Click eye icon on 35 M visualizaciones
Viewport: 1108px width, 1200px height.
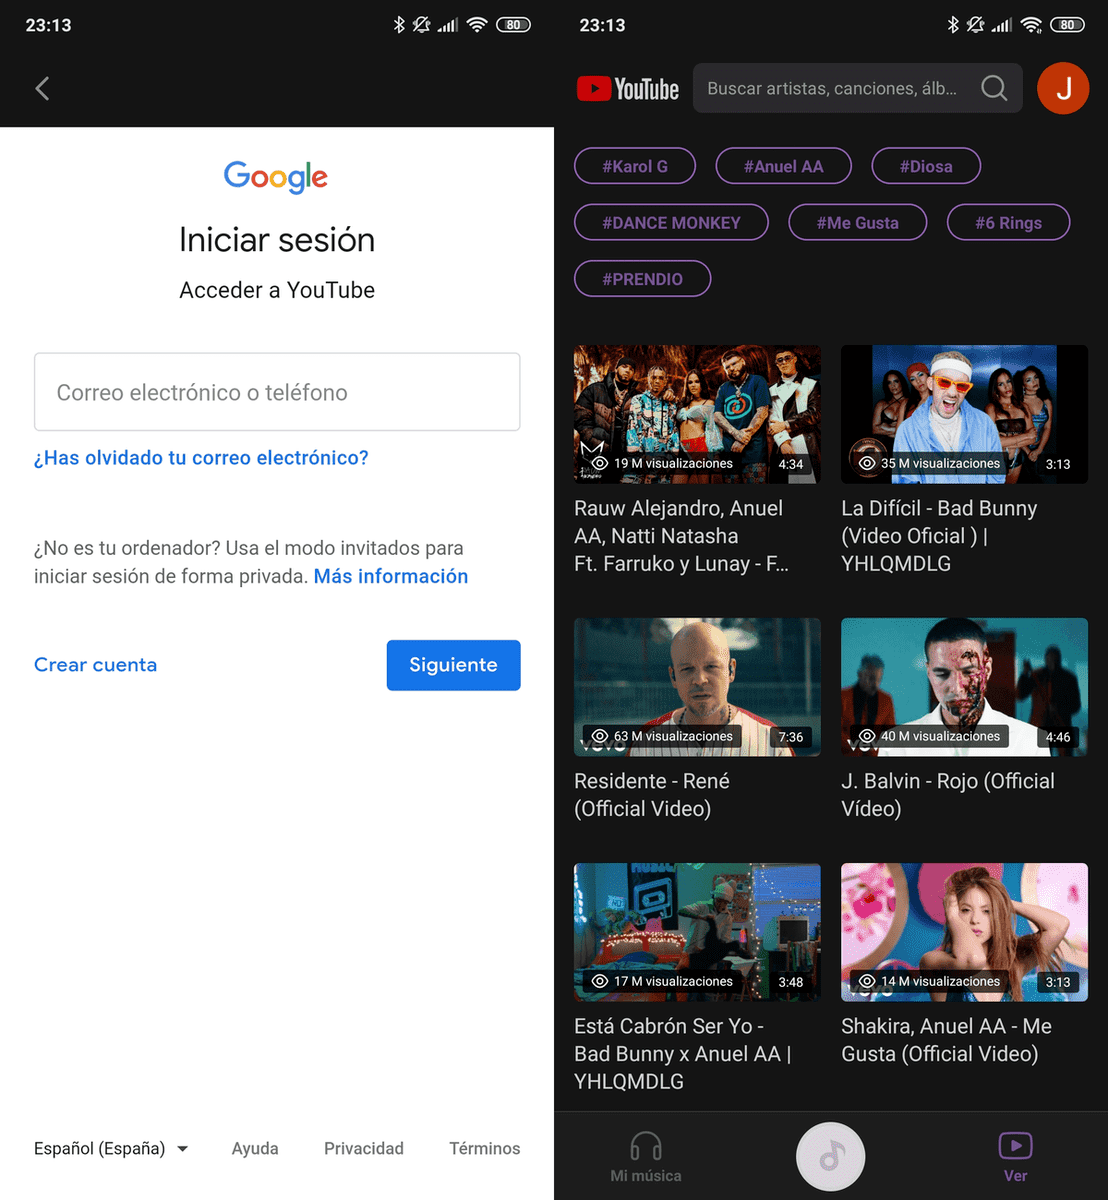[x=867, y=464]
